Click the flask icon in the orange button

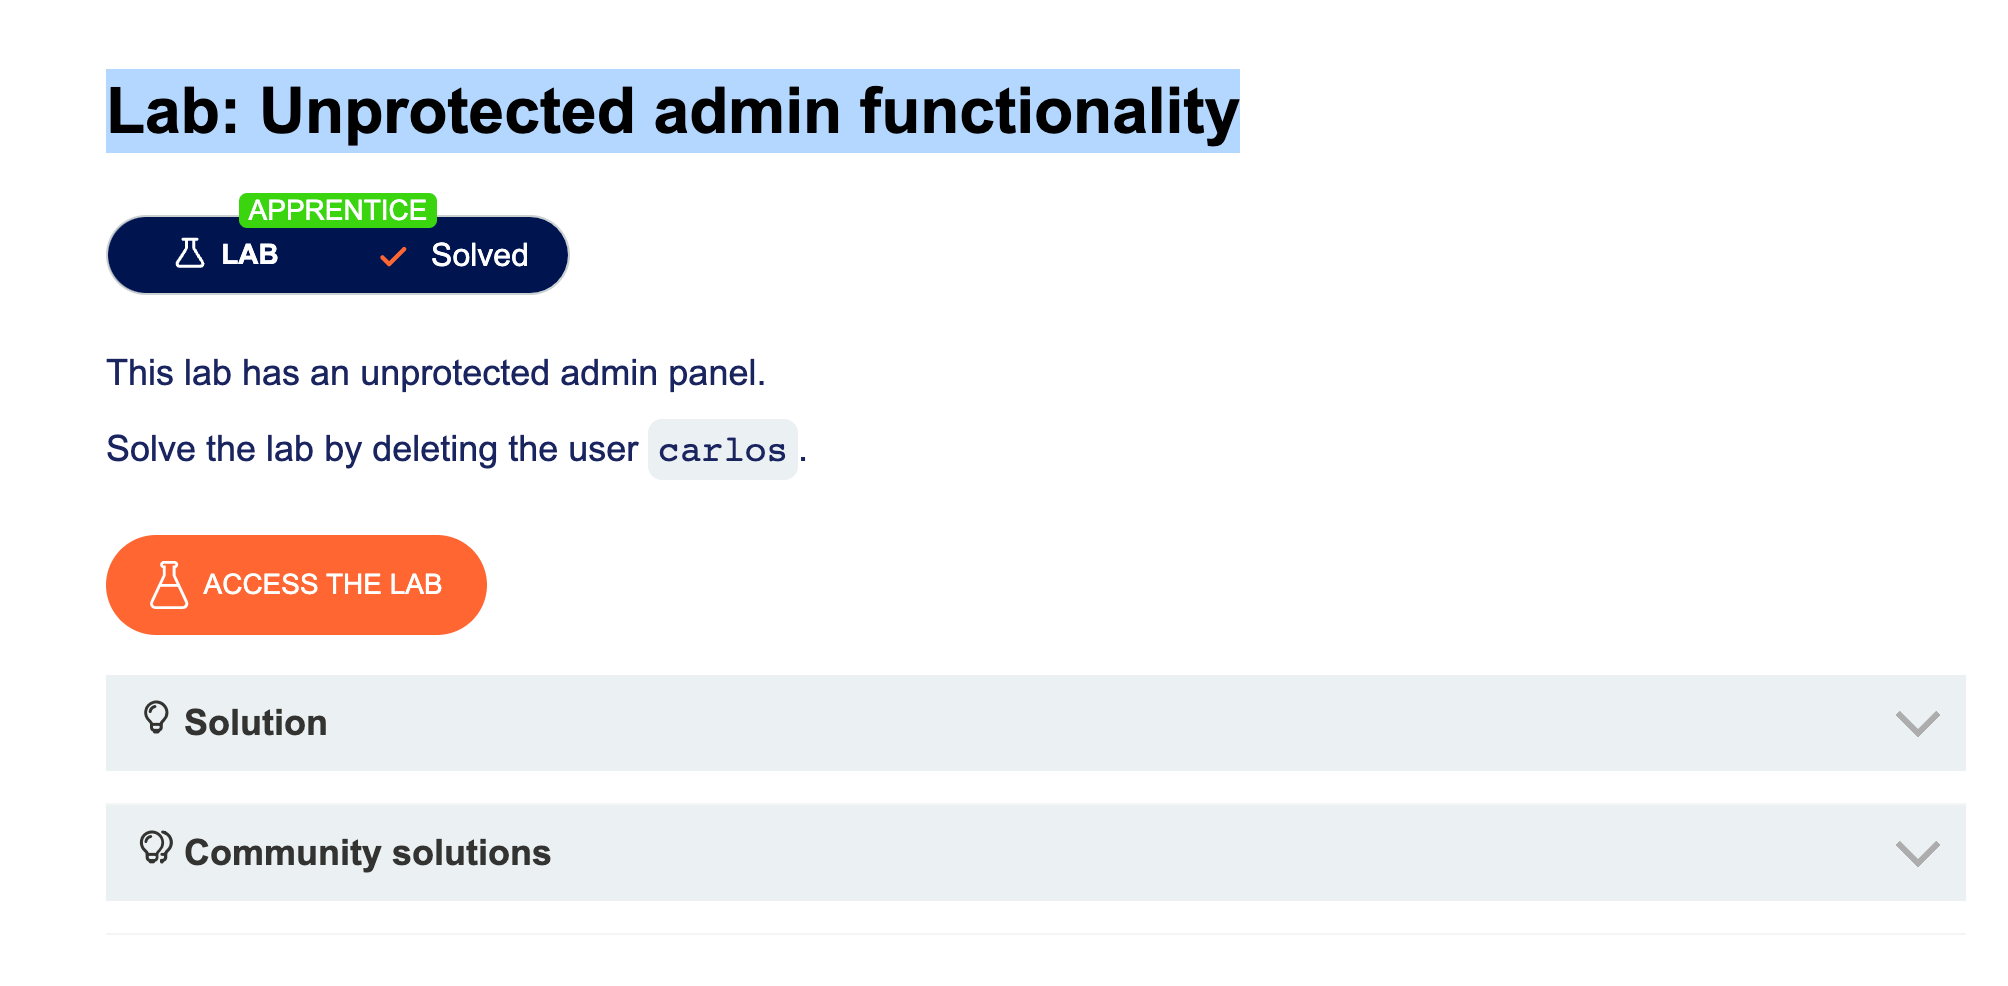point(169,585)
